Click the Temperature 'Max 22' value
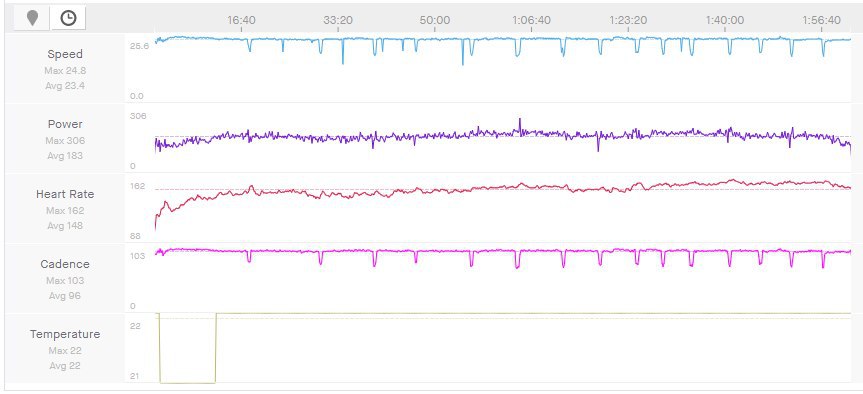The image size is (863, 394). [x=65, y=351]
